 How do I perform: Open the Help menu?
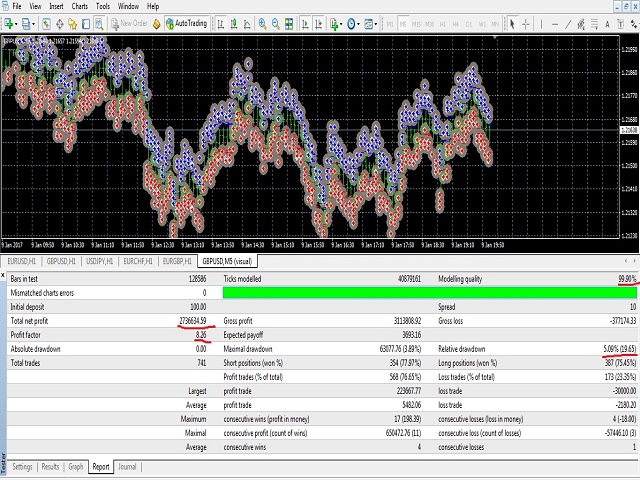click(x=153, y=6)
